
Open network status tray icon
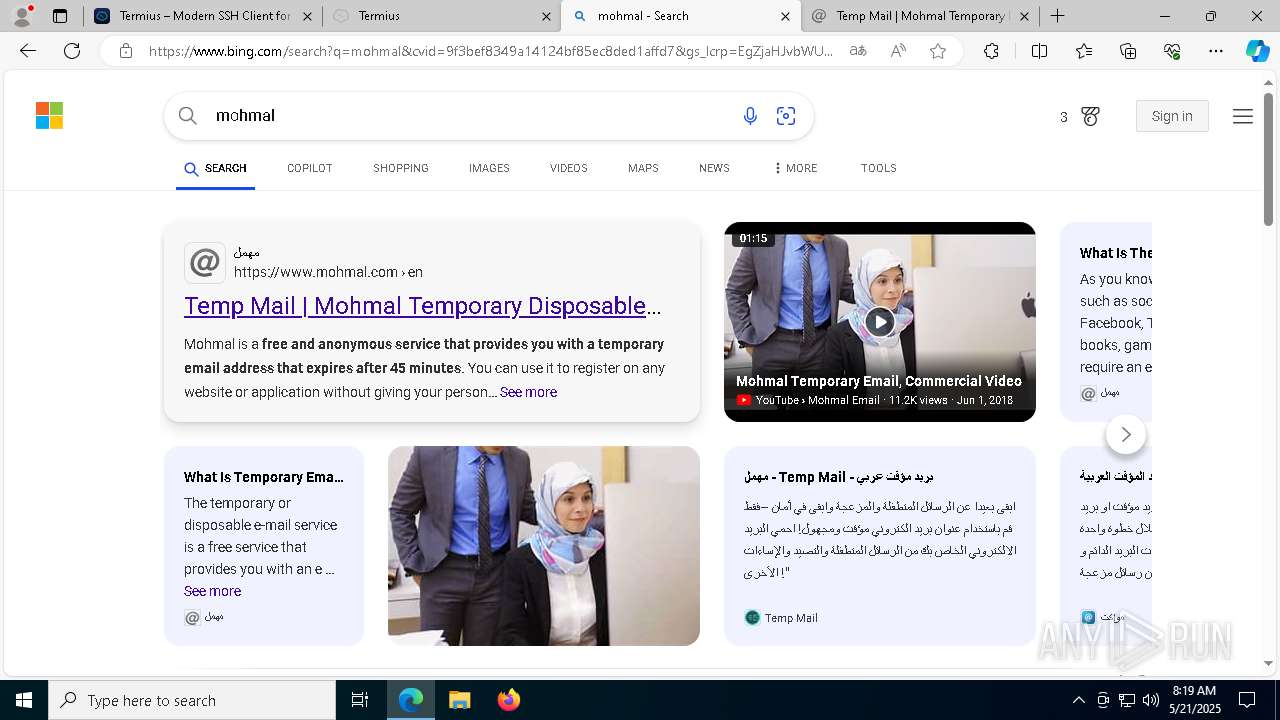tap(1126, 700)
